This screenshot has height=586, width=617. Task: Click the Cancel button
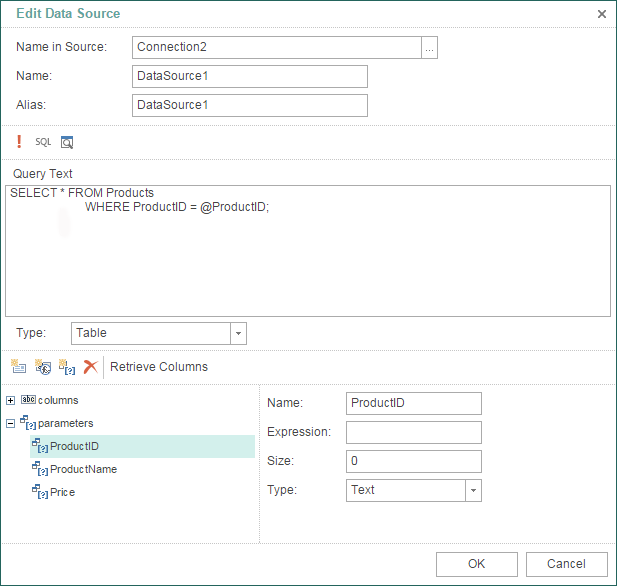tap(567, 564)
